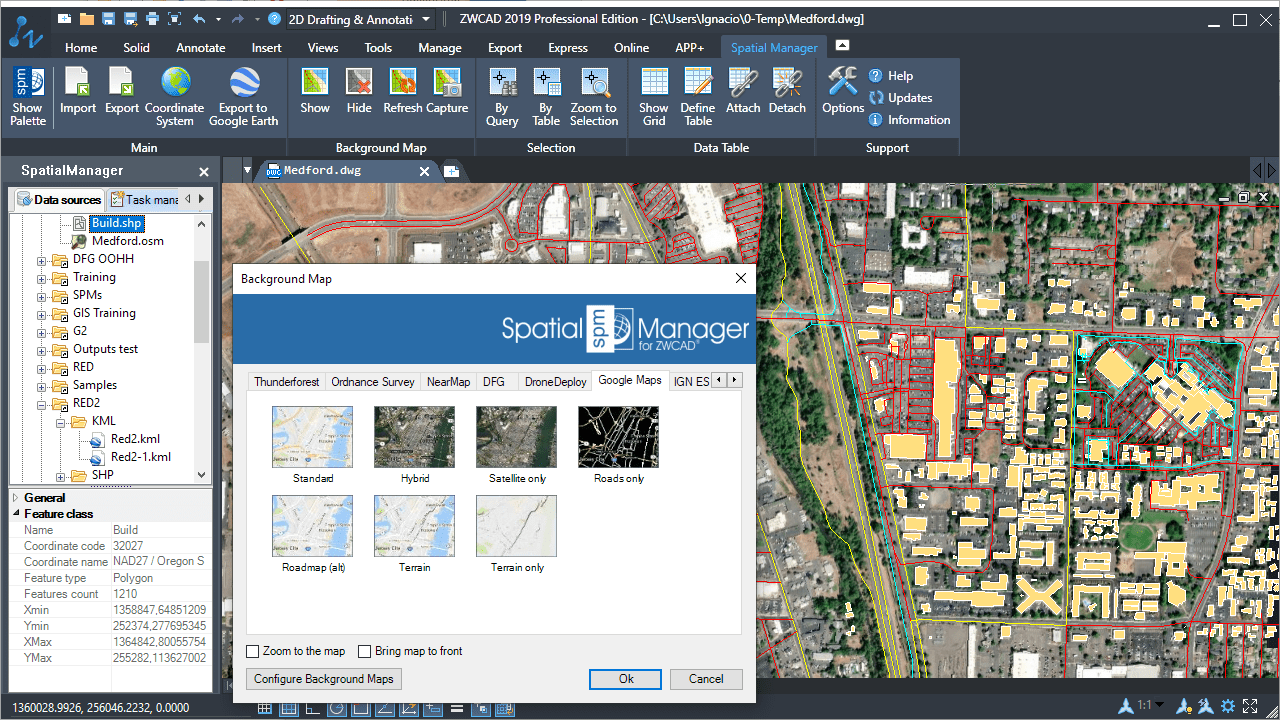The width and height of the screenshot is (1280, 720).
Task: Click the Information link
Action: click(x=909, y=120)
